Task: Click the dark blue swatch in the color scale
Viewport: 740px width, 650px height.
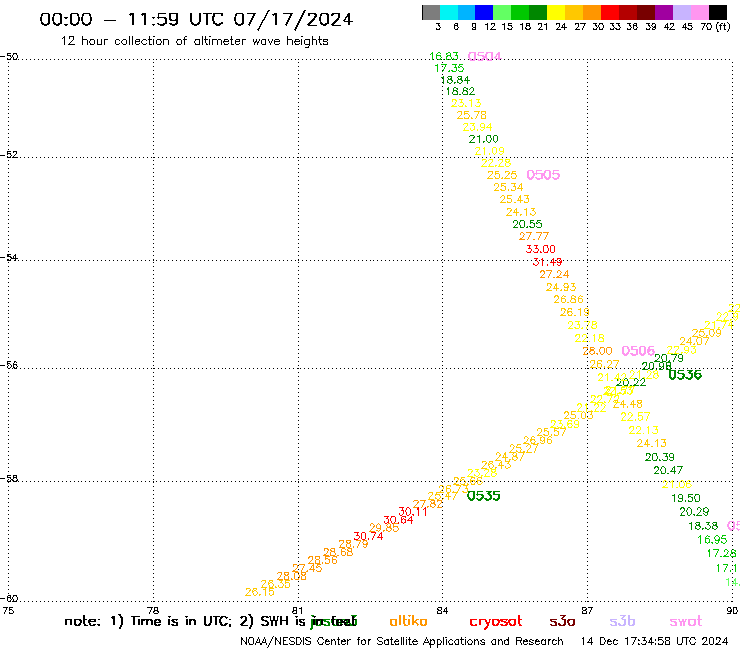Action: pos(484,12)
